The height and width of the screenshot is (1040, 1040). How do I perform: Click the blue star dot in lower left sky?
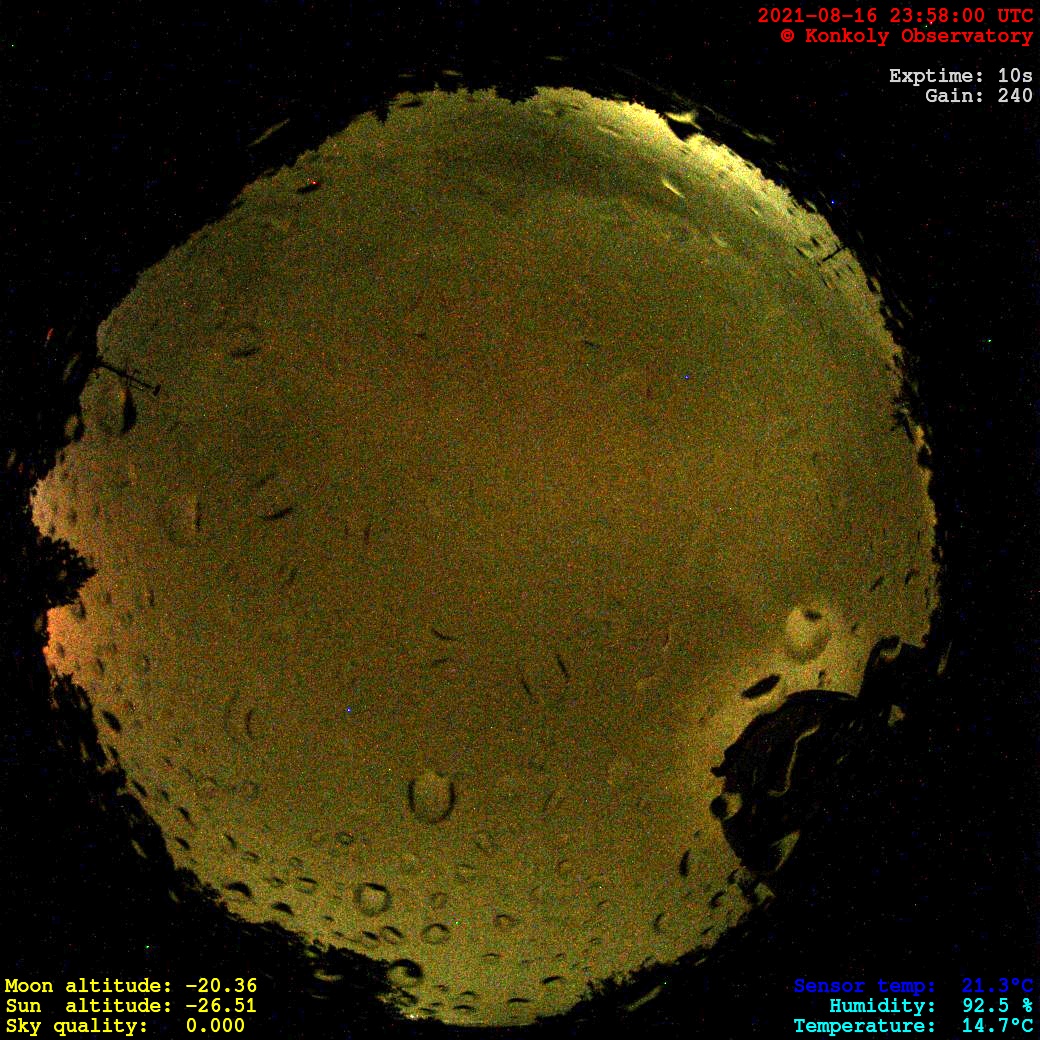point(348,710)
